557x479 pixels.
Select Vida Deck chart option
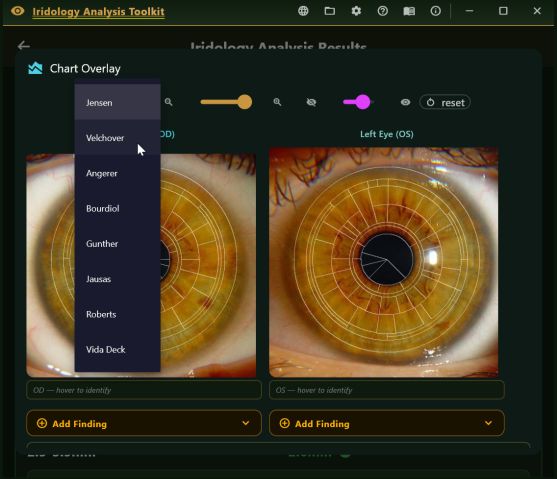(x=118, y=349)
